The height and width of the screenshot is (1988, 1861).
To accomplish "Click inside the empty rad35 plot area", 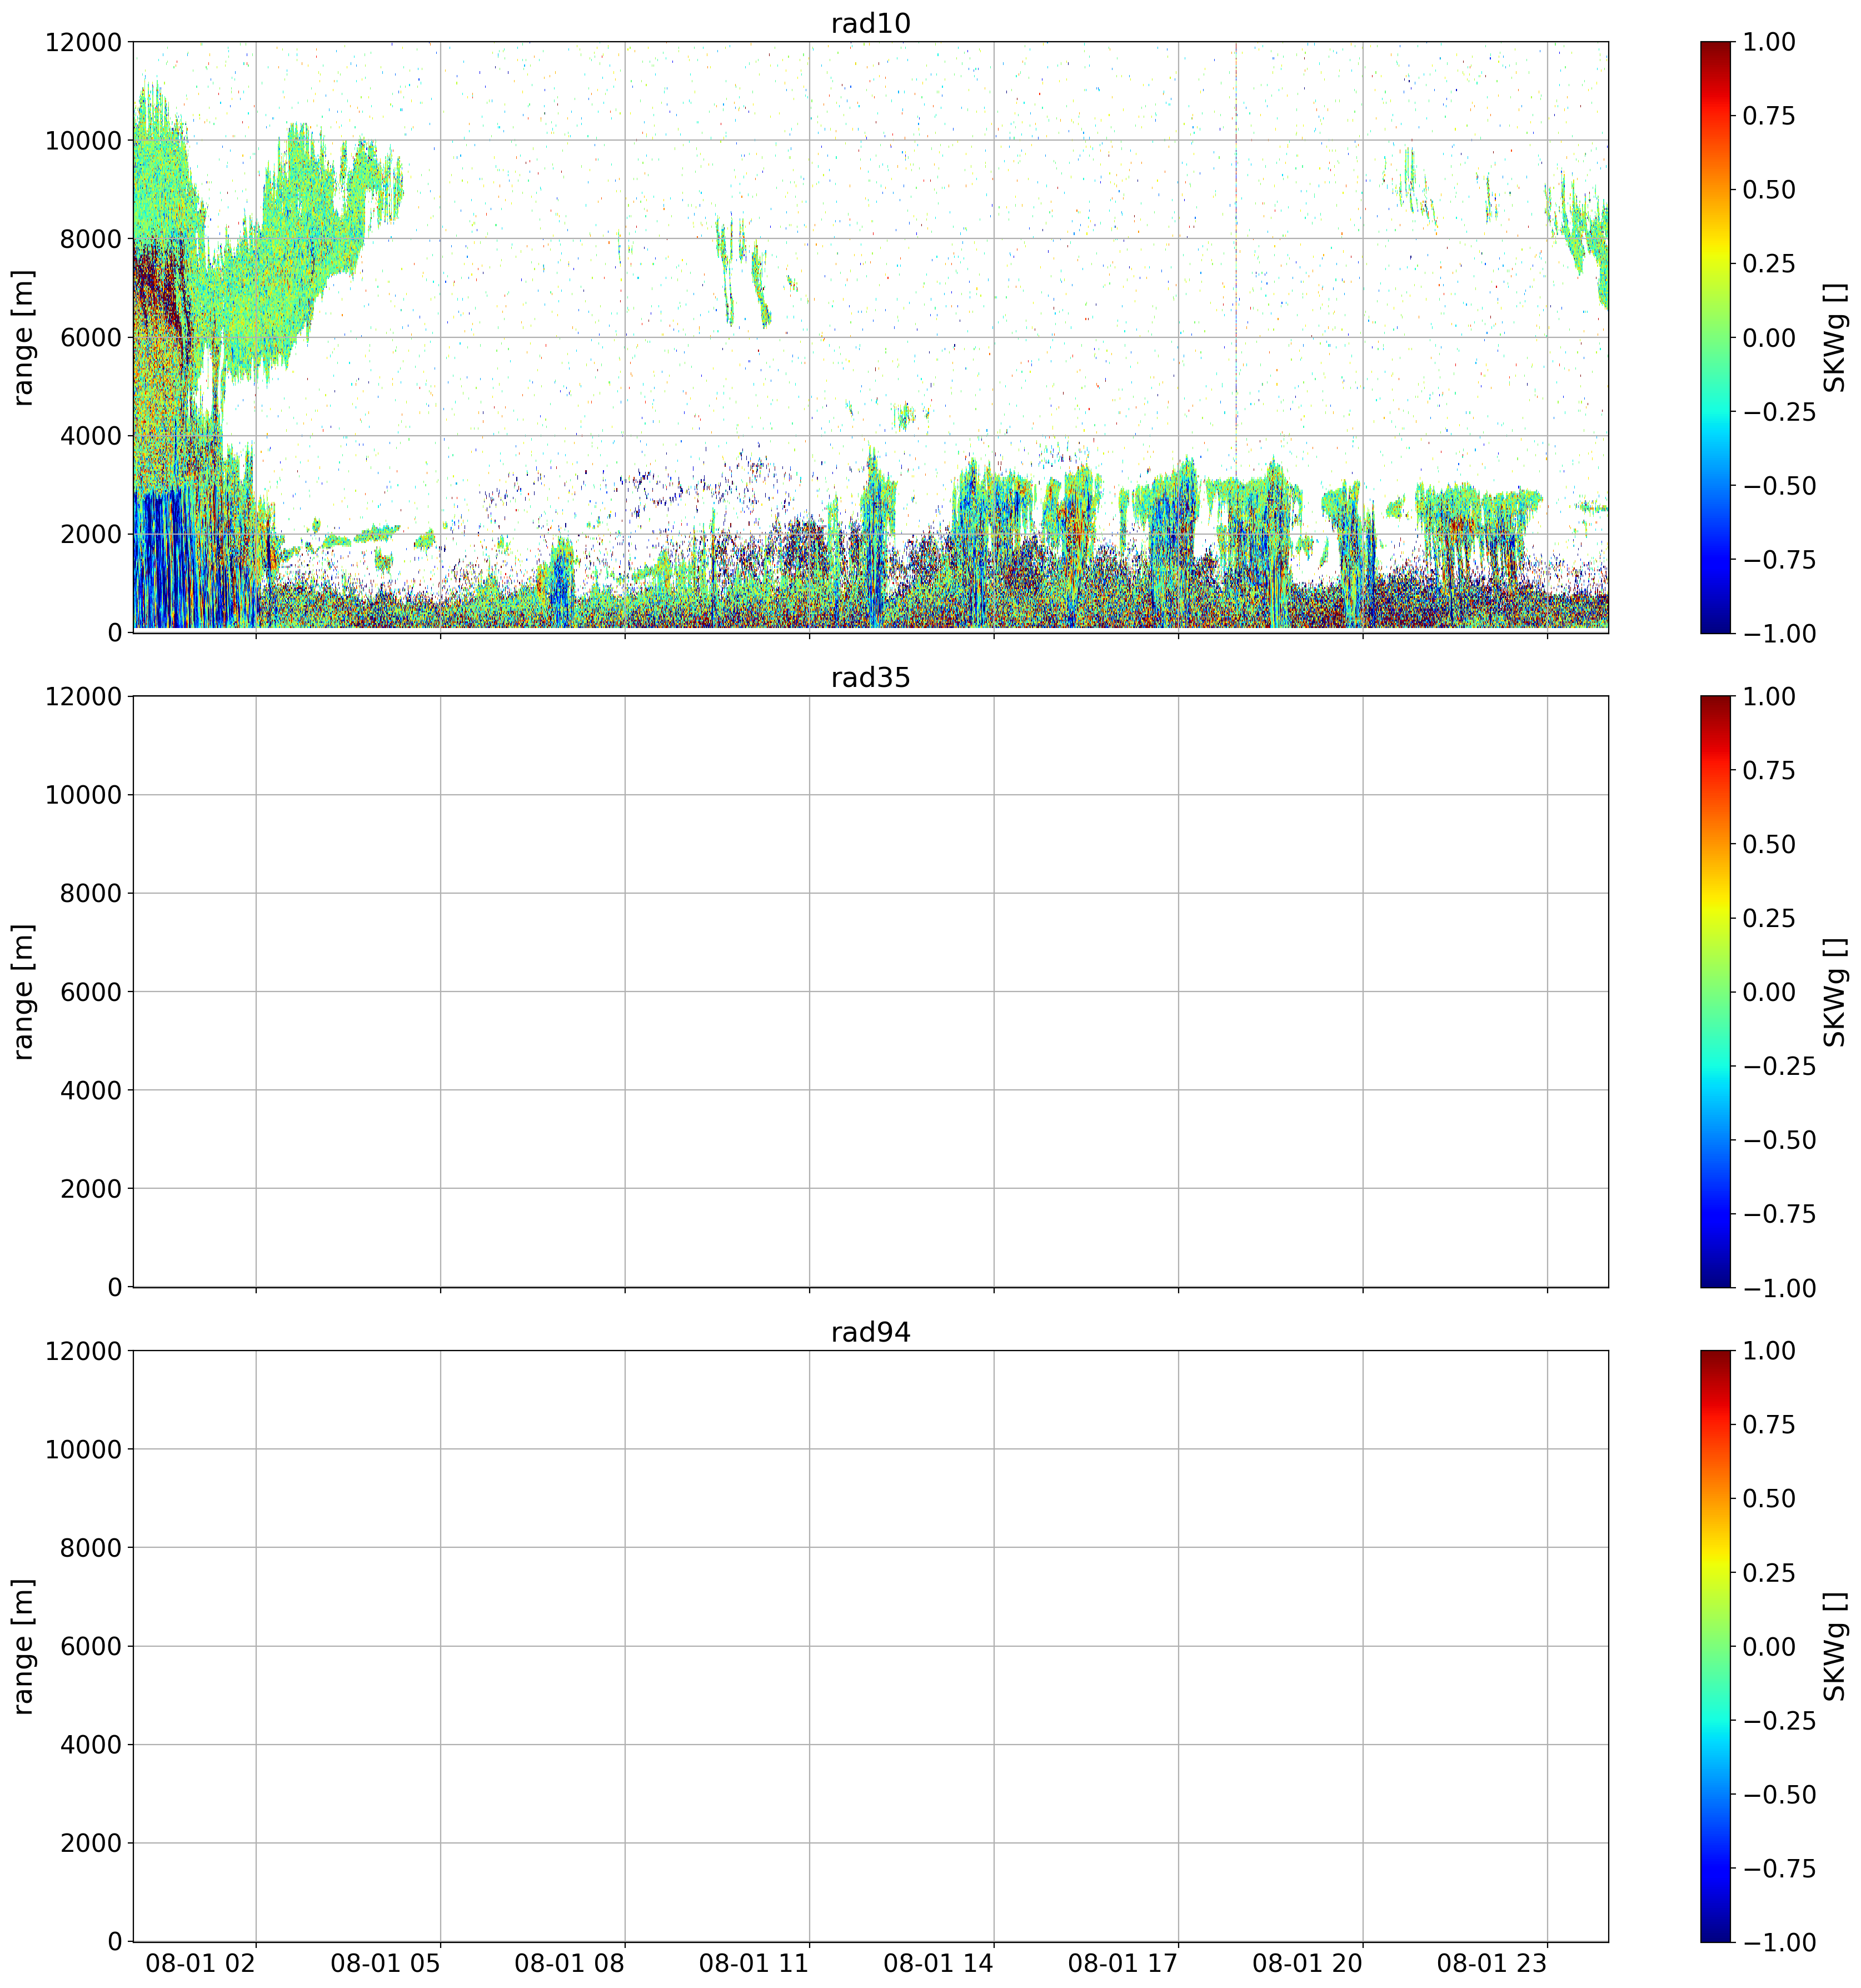I will coord(870,991).
